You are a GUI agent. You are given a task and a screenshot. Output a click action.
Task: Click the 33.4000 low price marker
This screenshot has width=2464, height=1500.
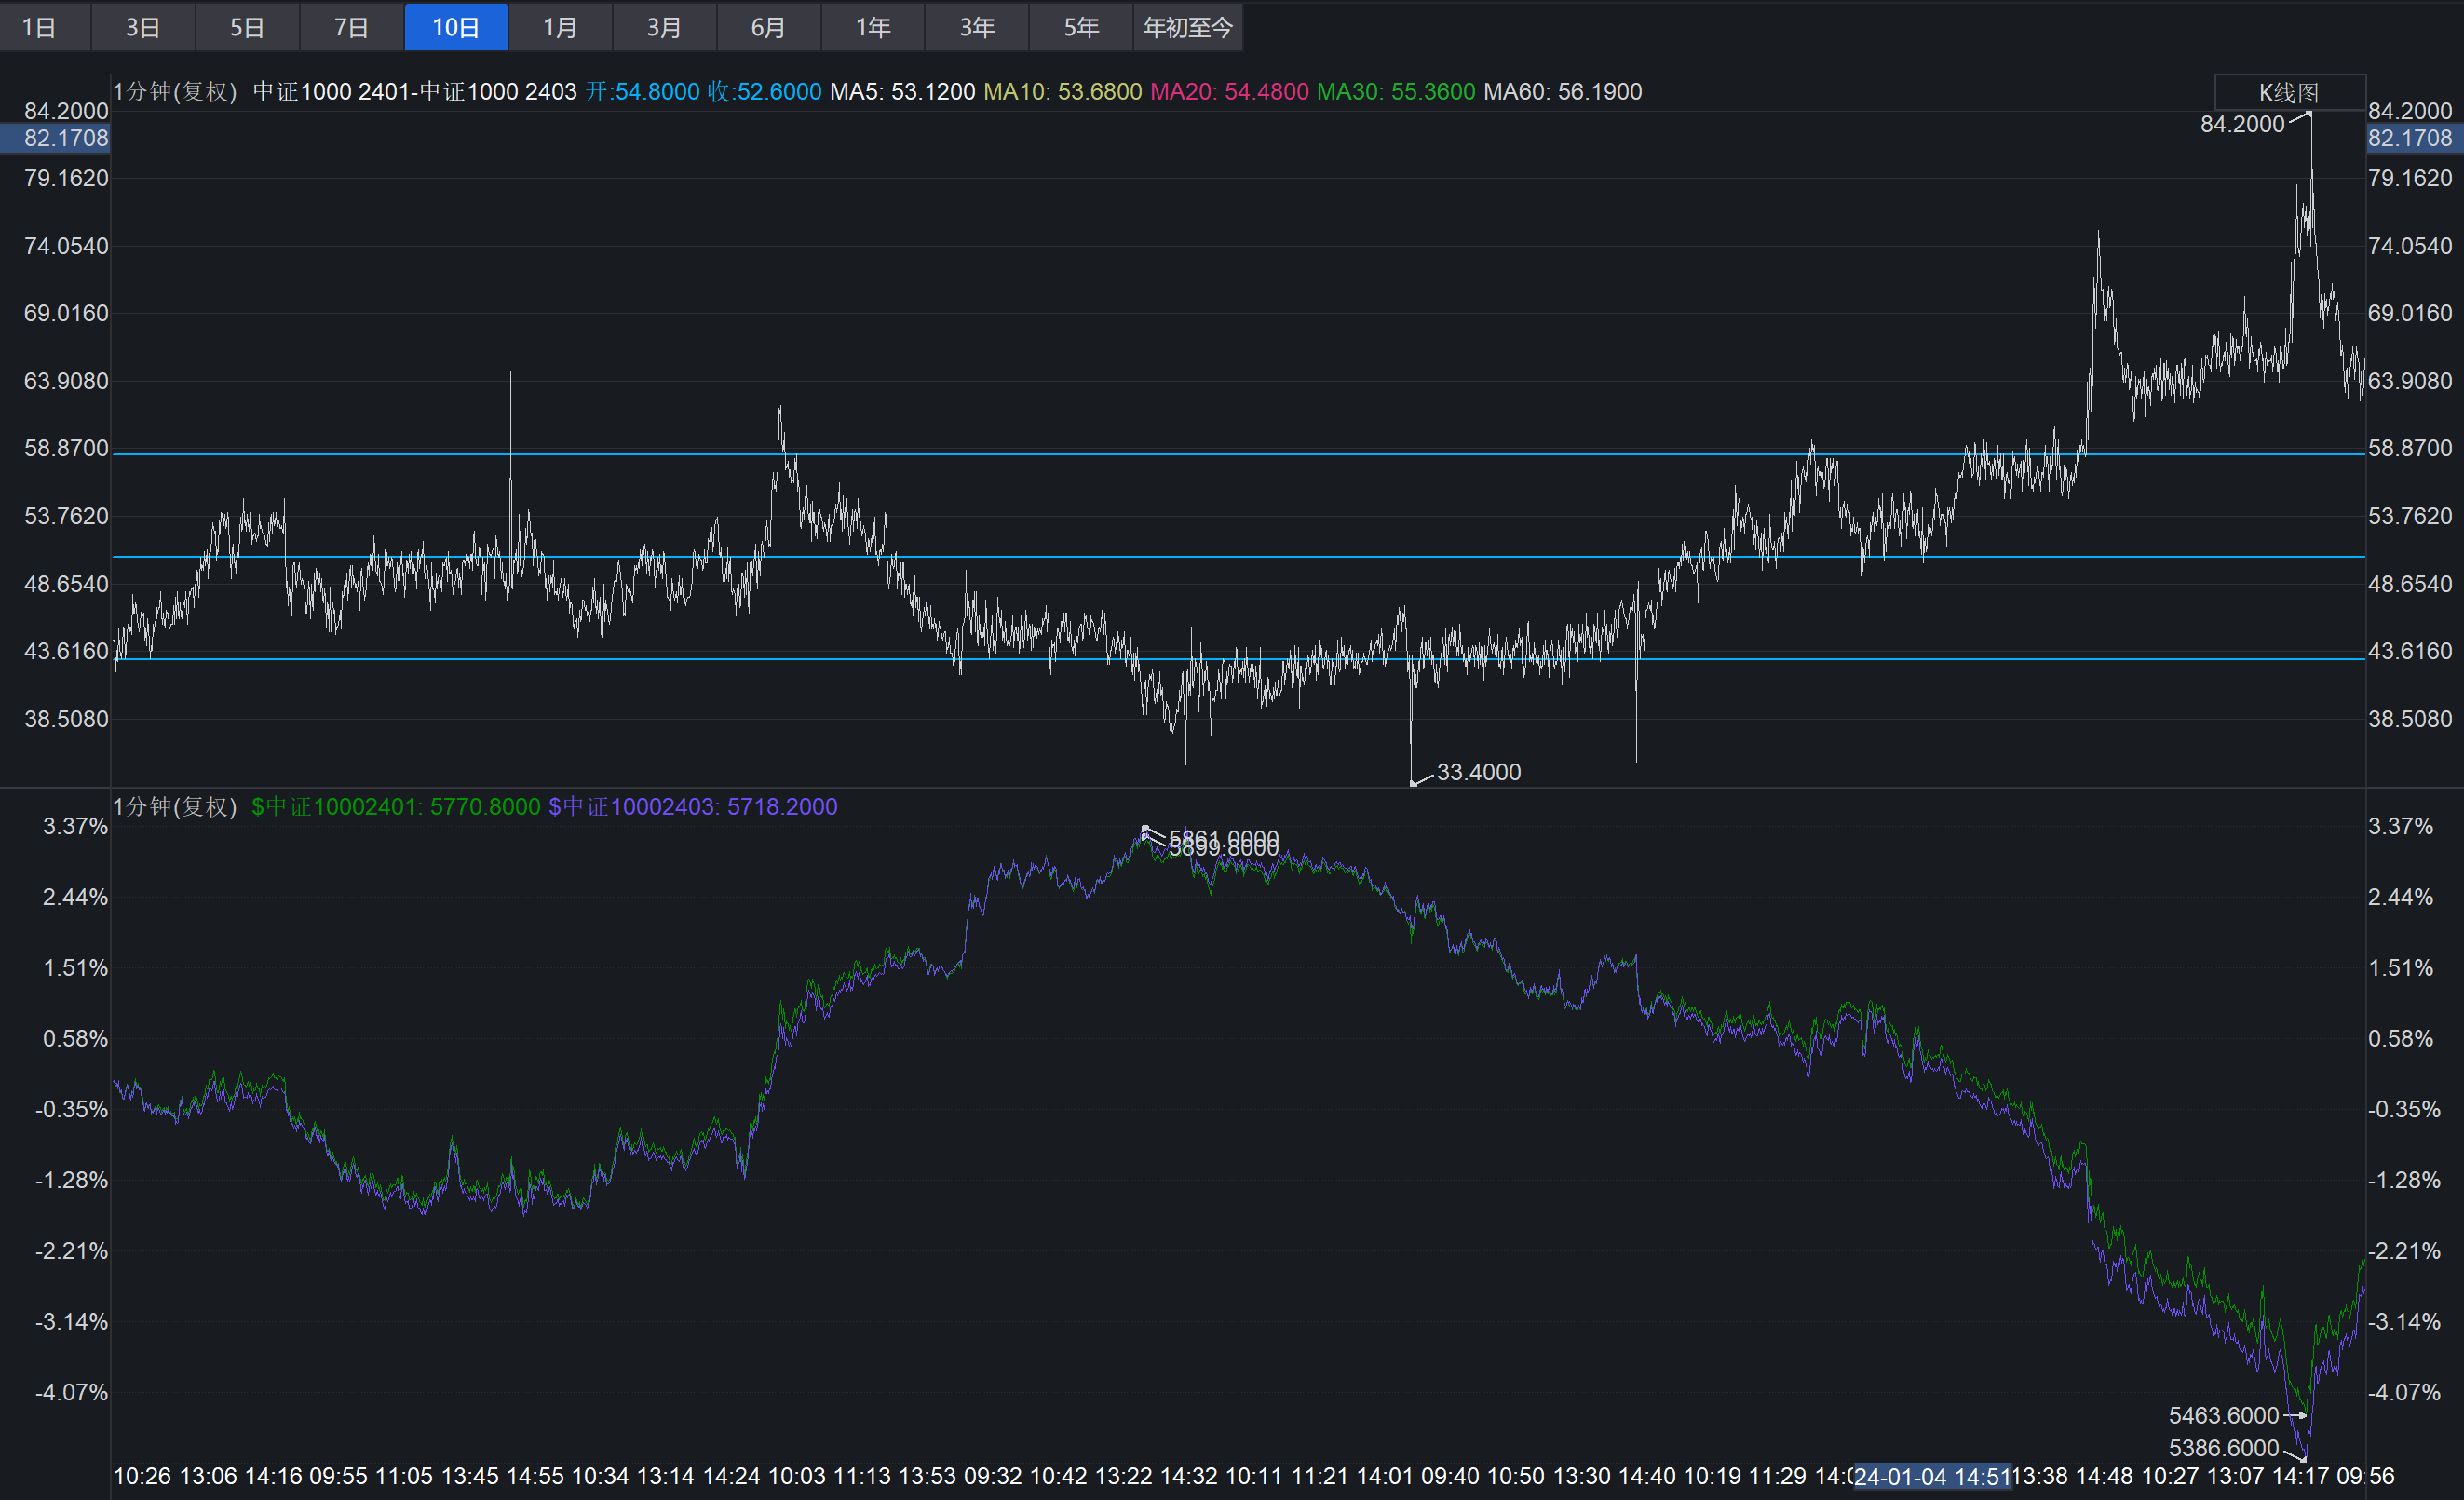click(x=1478, y=772)
